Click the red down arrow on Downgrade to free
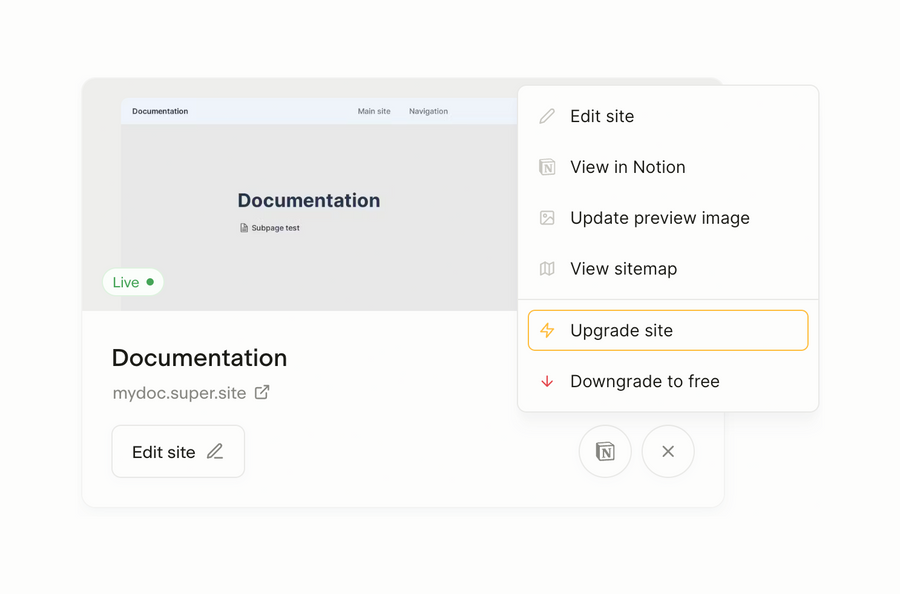The width and height of the screenshot is (900, 594). 547,381
